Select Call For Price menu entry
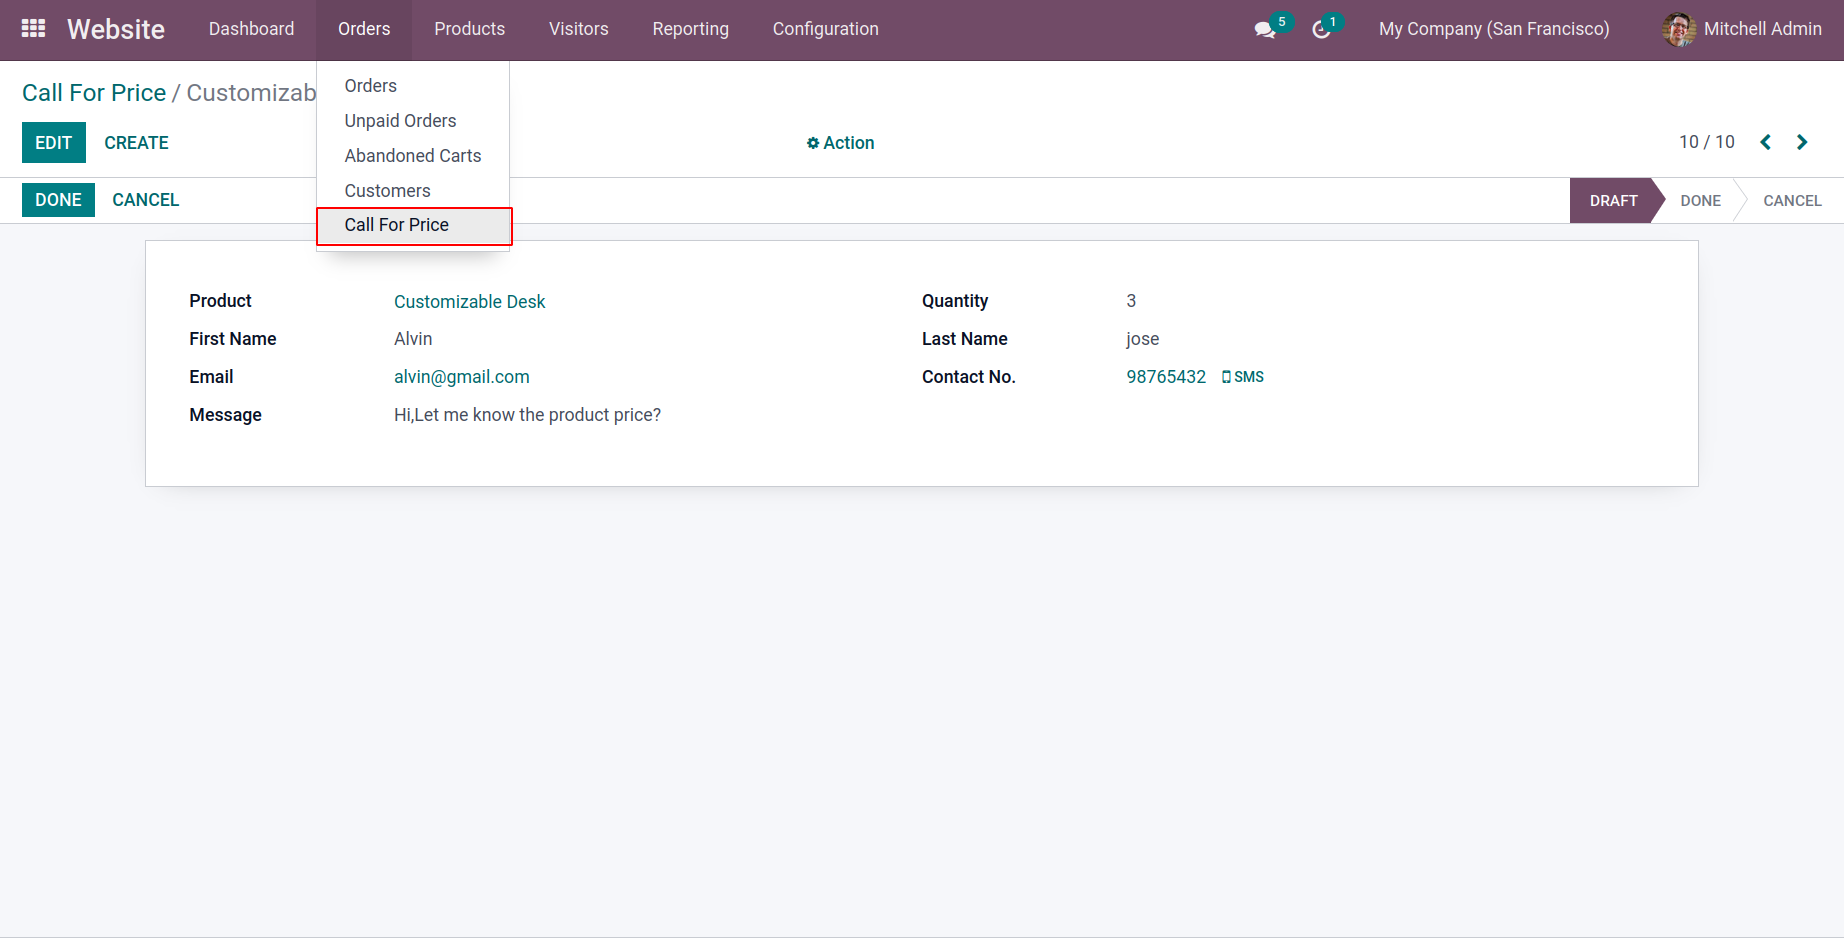This screenshot has width=1844, height=938. click(x=413, y=225)
